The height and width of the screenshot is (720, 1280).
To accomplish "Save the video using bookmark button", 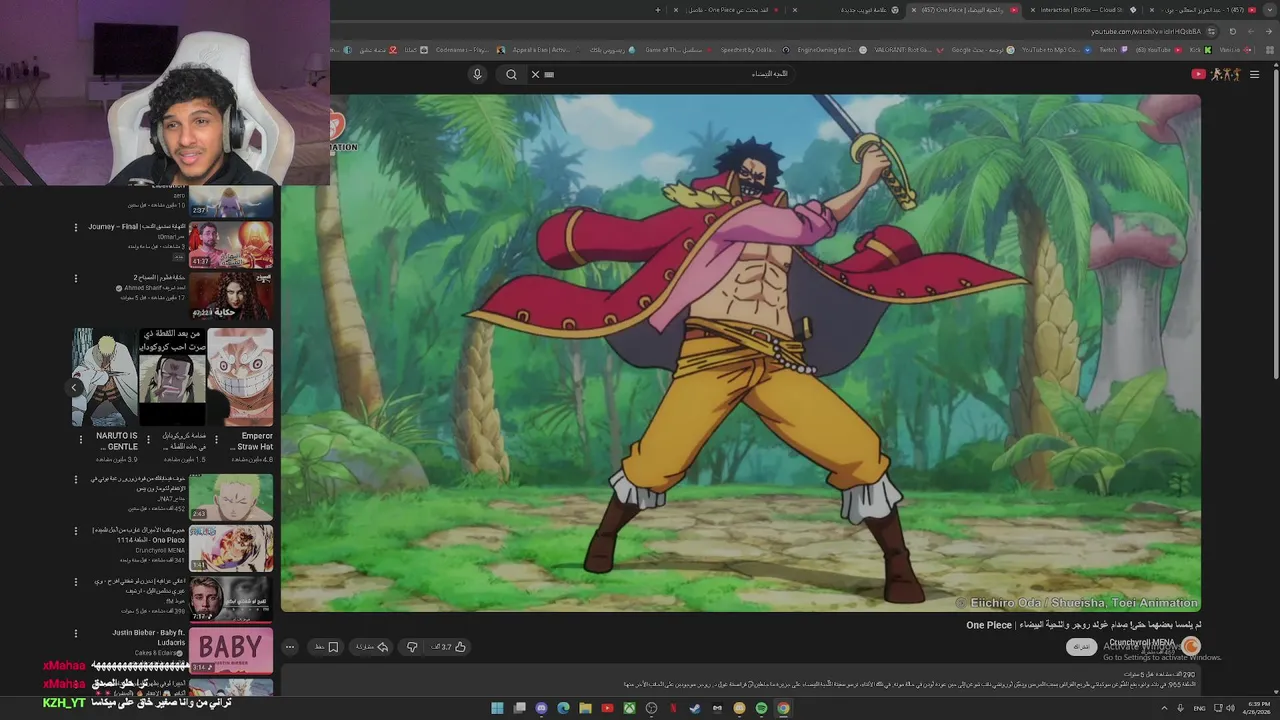I will pos(327,647).
